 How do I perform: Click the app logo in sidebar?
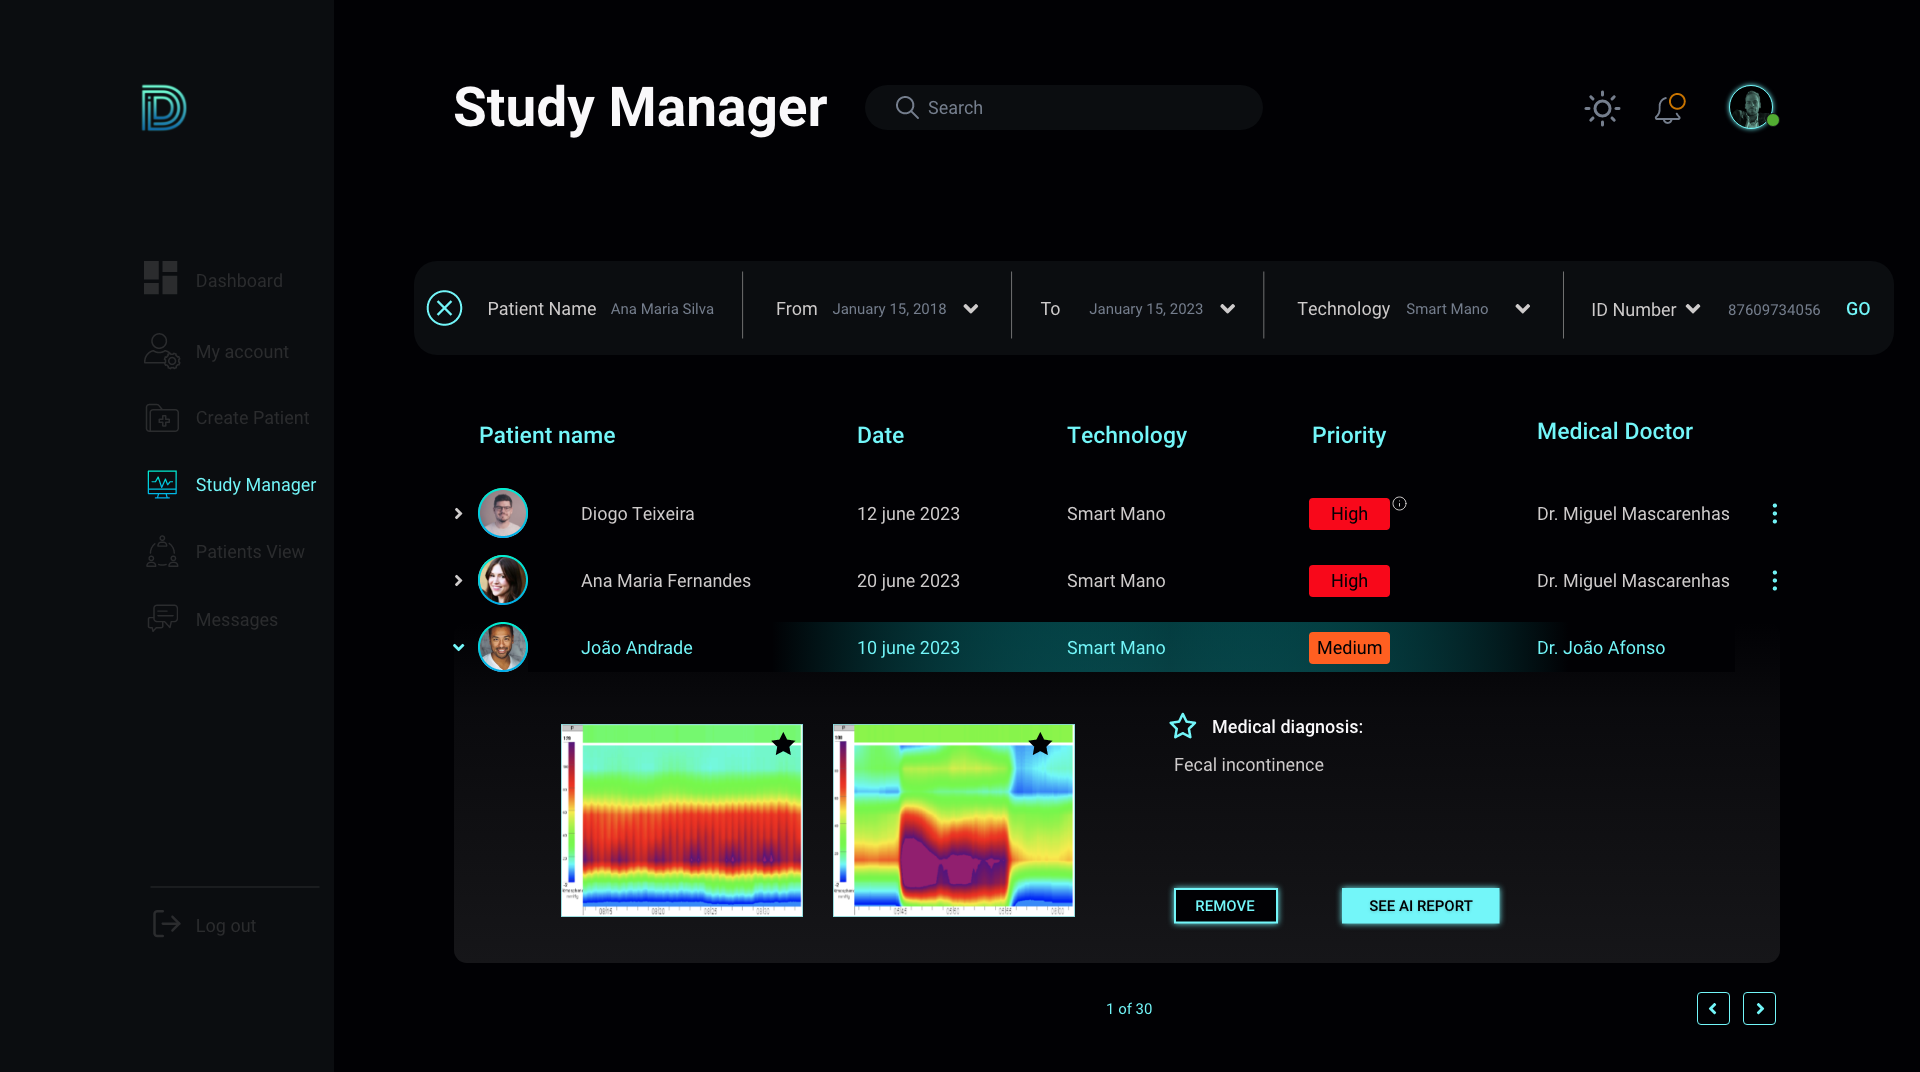click(164, 108)
